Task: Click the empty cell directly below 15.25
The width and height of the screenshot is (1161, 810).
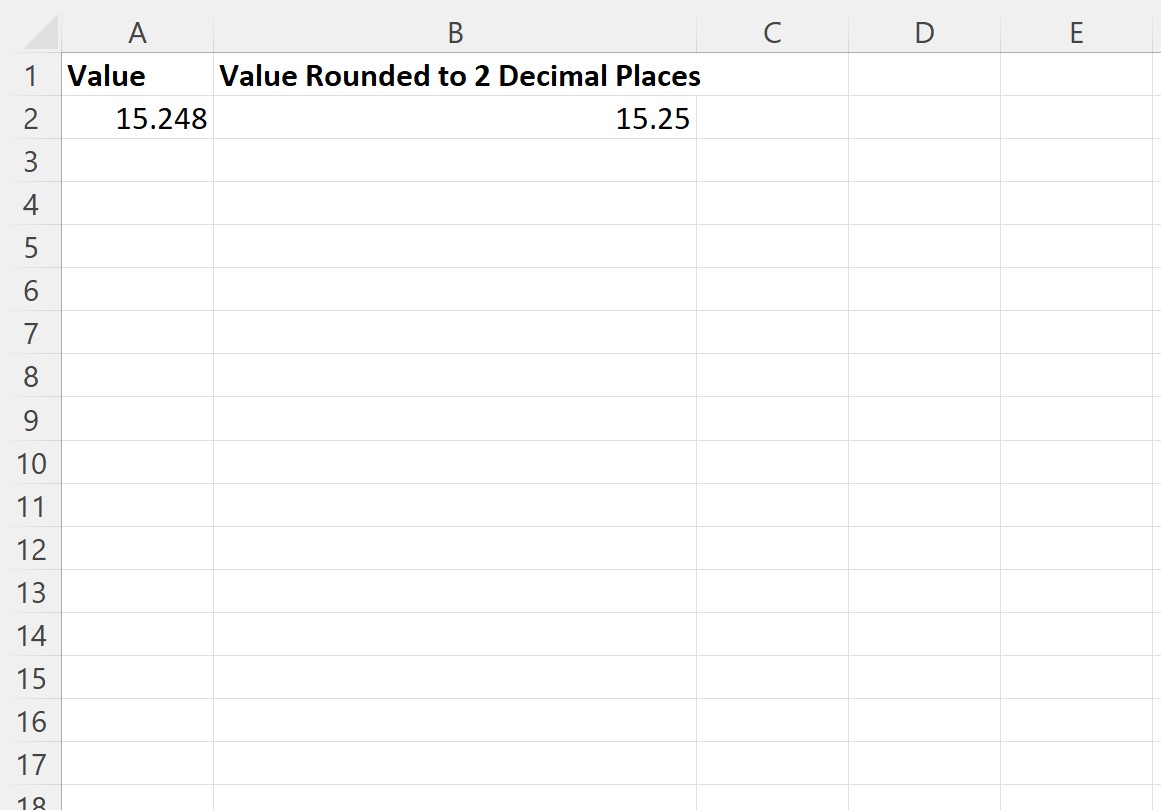Action: pyautogui.click(x=455, y=161)
